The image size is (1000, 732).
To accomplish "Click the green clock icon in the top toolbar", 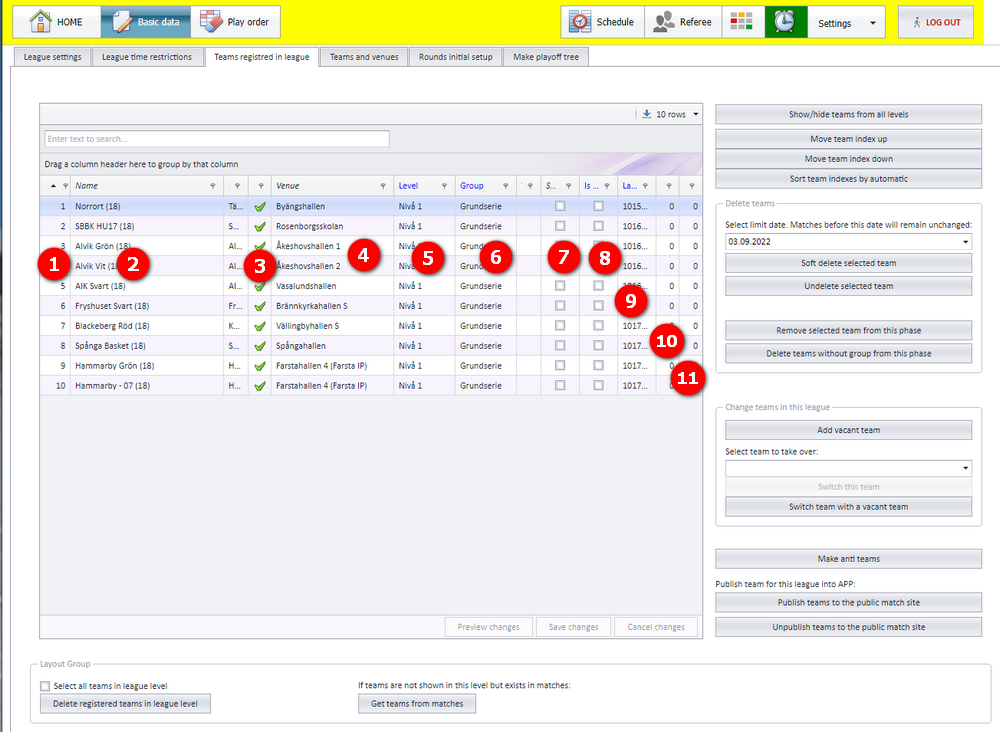I will point(785,22).
